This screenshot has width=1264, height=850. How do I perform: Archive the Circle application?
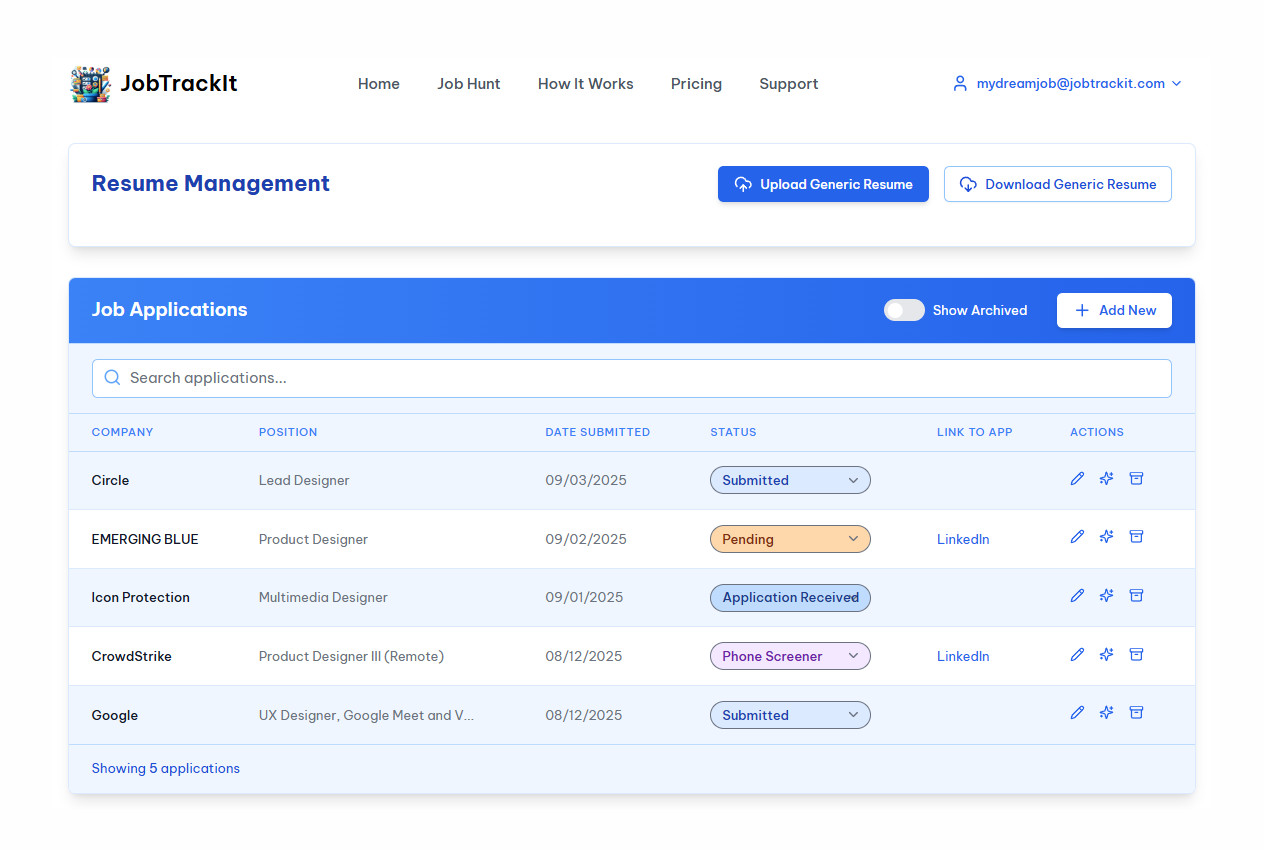pyautogui.click(x=1136, y=478)
